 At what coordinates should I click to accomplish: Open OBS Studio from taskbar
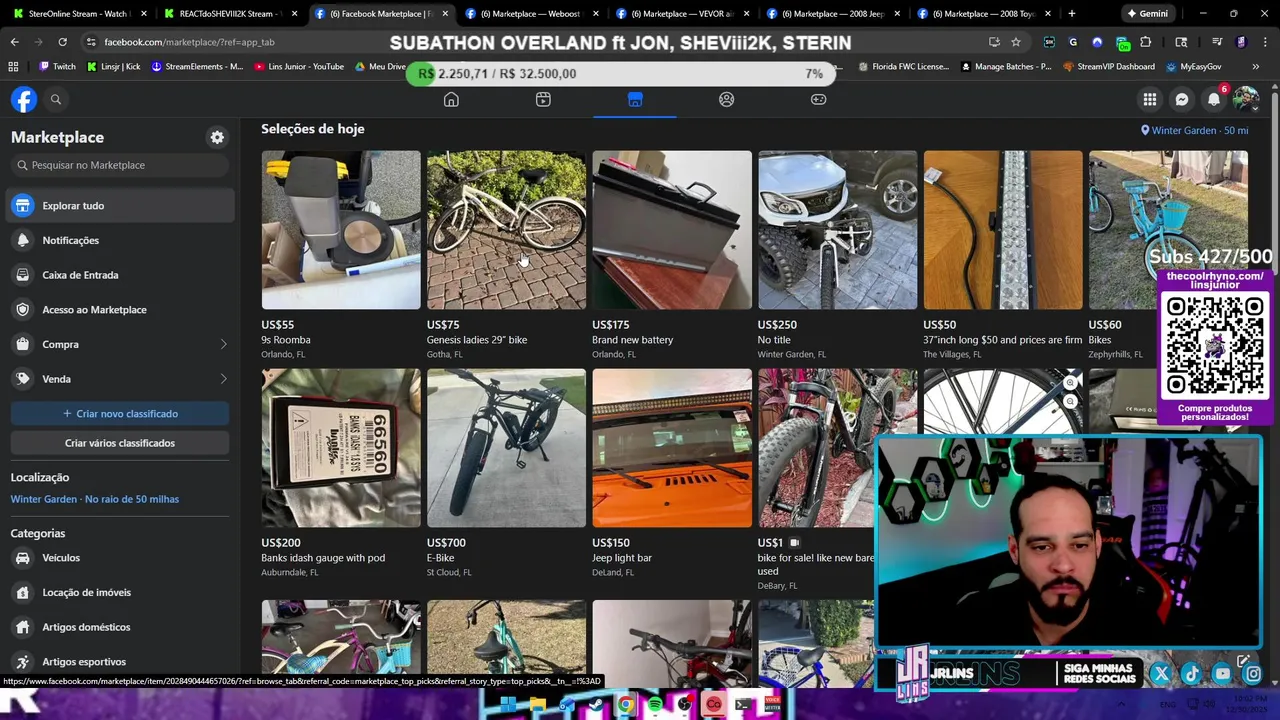point(685,705)
